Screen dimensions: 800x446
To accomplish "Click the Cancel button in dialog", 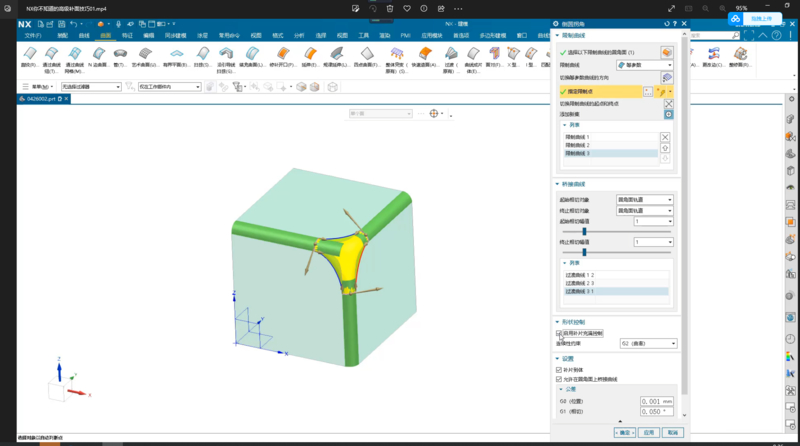I will [x=672, y=432].
